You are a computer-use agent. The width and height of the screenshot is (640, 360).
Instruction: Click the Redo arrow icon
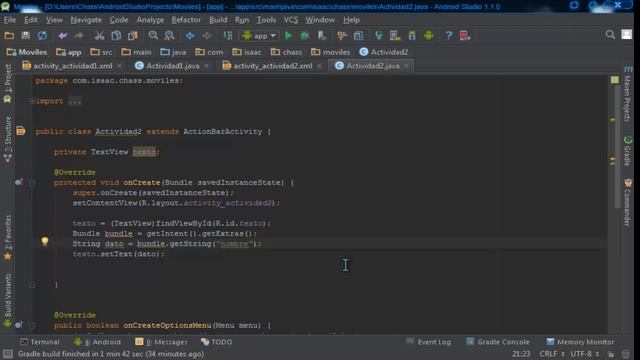coord(79,36)
